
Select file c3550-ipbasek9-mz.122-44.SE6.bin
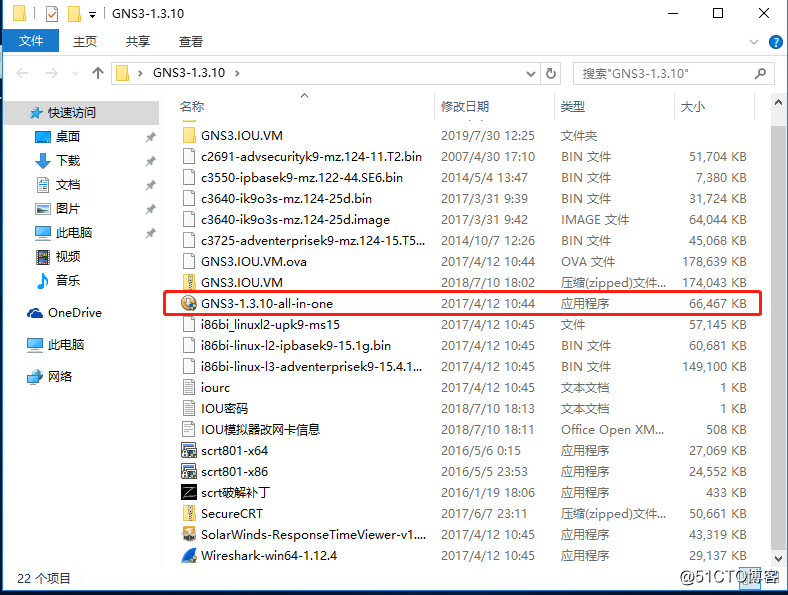coord(302,177)
